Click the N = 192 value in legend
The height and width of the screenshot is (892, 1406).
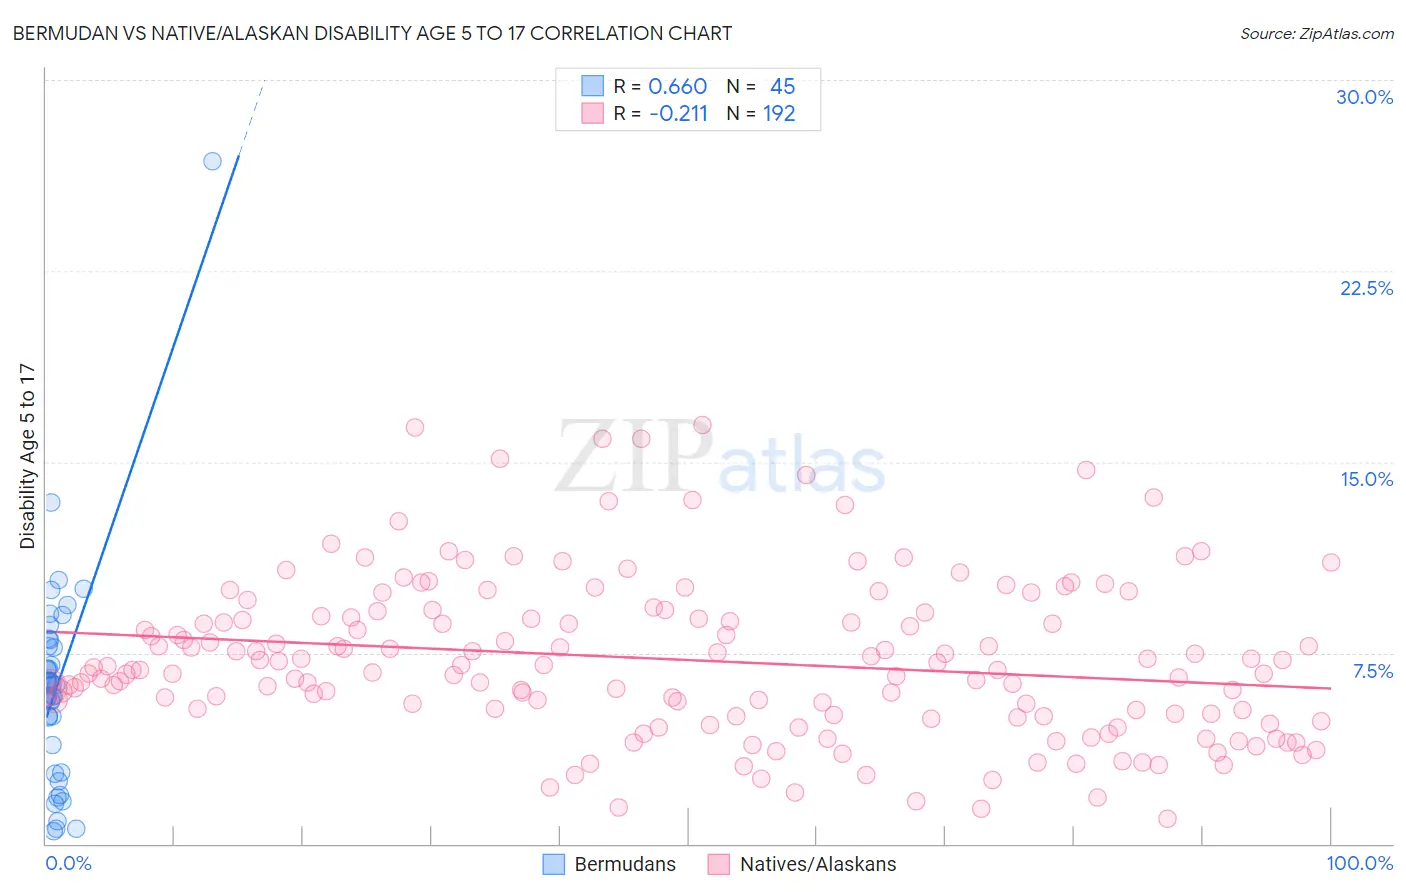click(761, 113)
